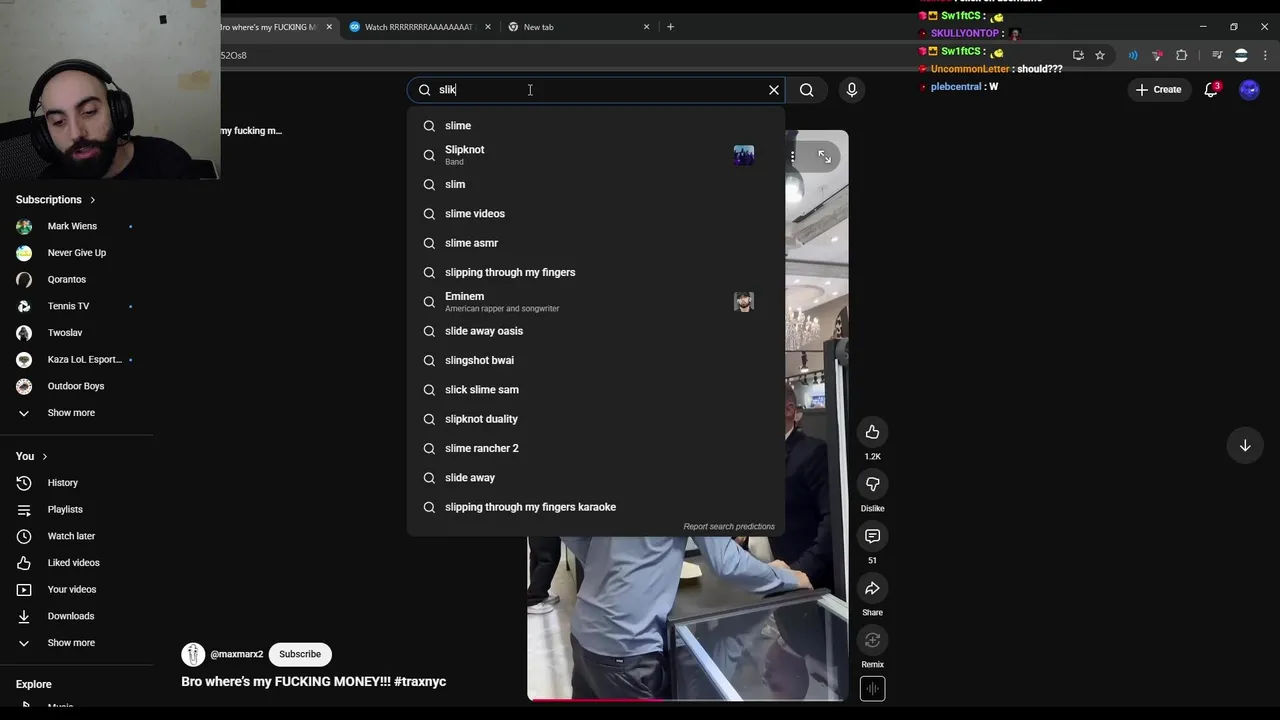Open watch History
The width and height of the screenshot is (1280, 720).
(75, 483)
